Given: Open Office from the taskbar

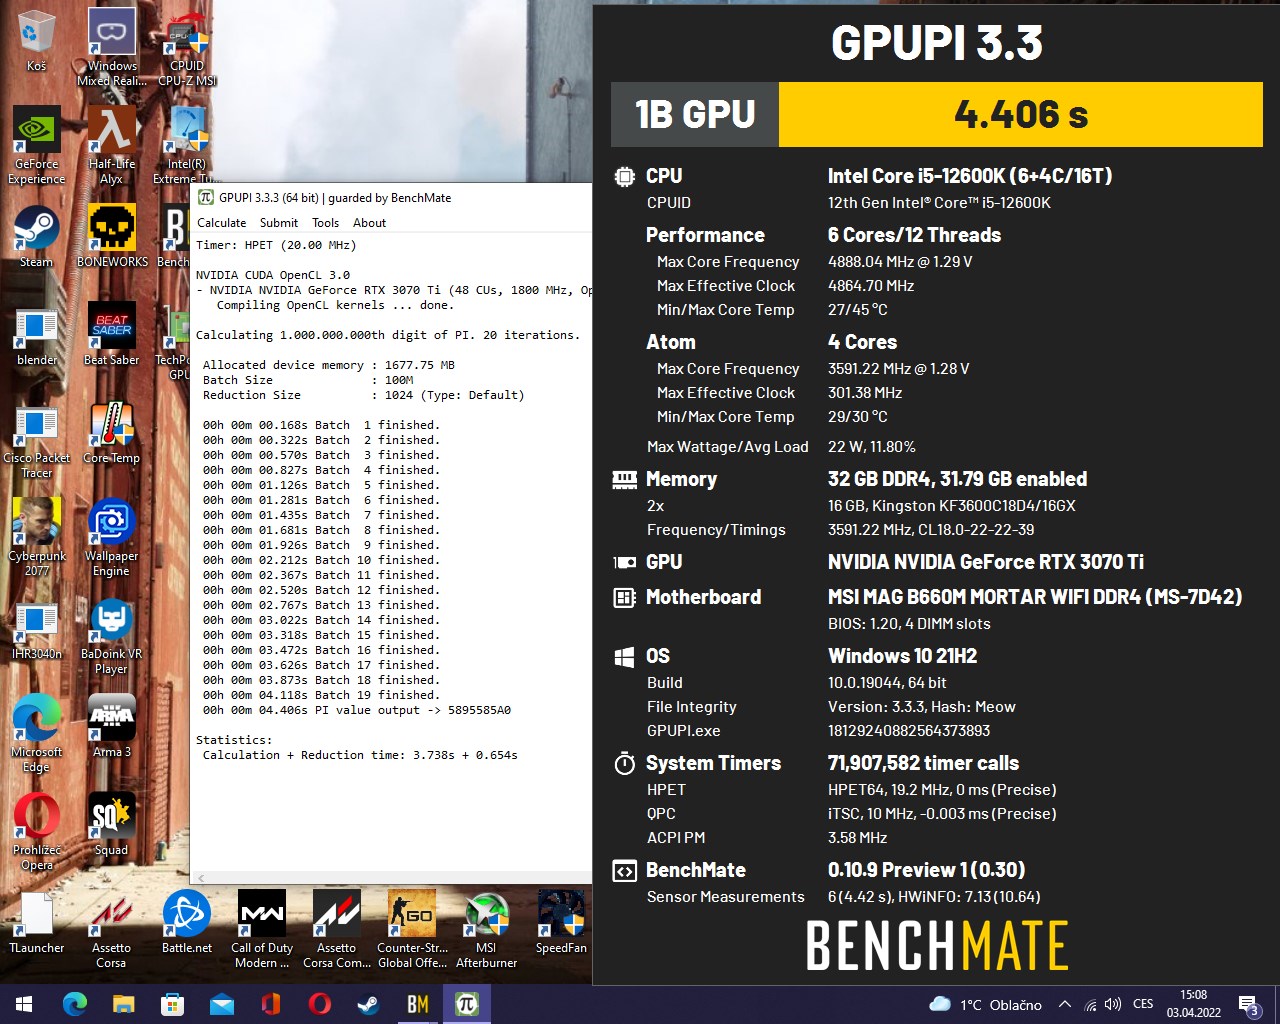Looking at the screenshot, I should [x=270, y=1004].
